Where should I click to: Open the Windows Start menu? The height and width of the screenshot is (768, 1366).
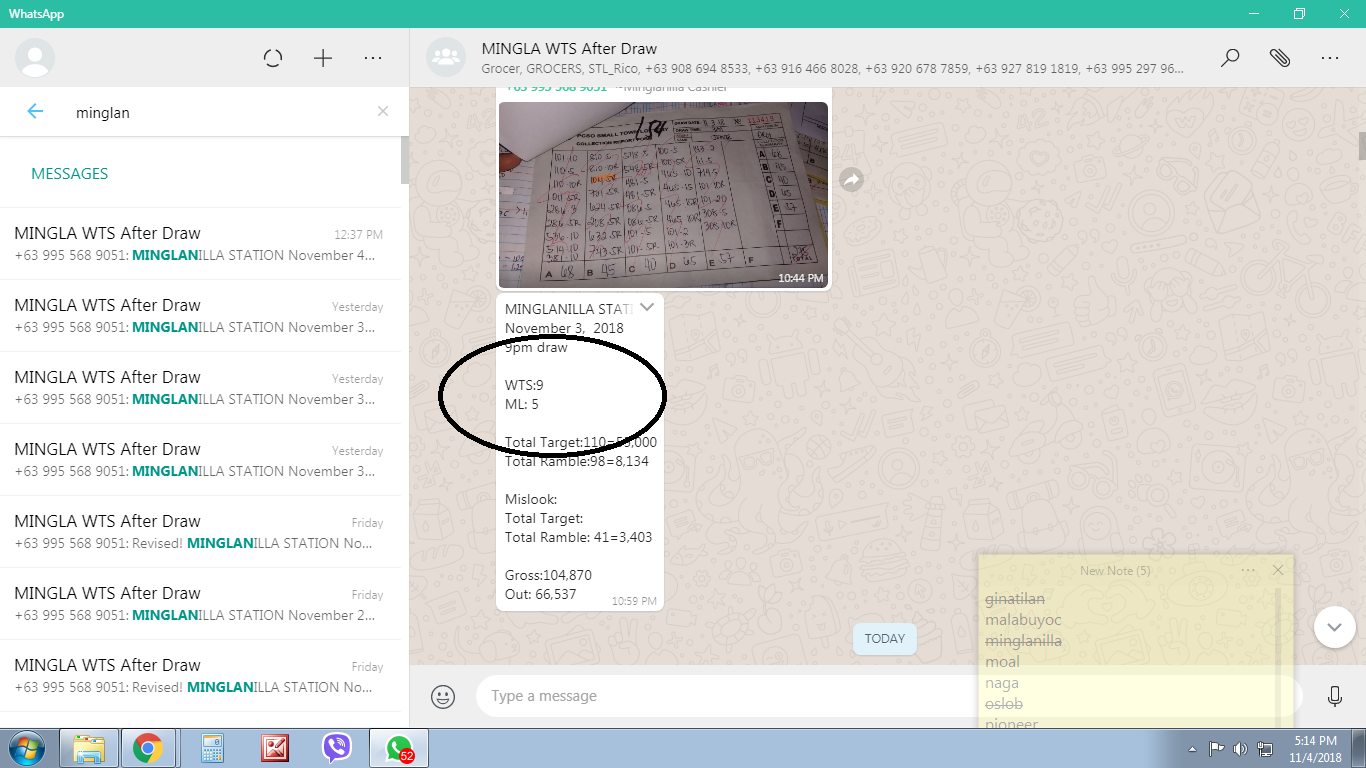[x=26, y=748]
